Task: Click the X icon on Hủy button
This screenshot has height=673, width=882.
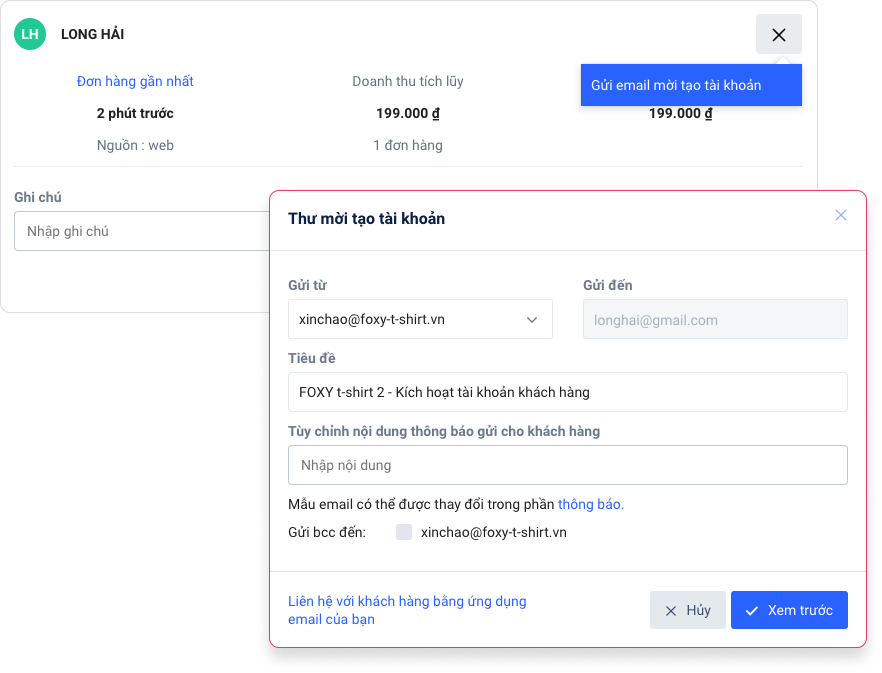Action: [x=671, y=611]
